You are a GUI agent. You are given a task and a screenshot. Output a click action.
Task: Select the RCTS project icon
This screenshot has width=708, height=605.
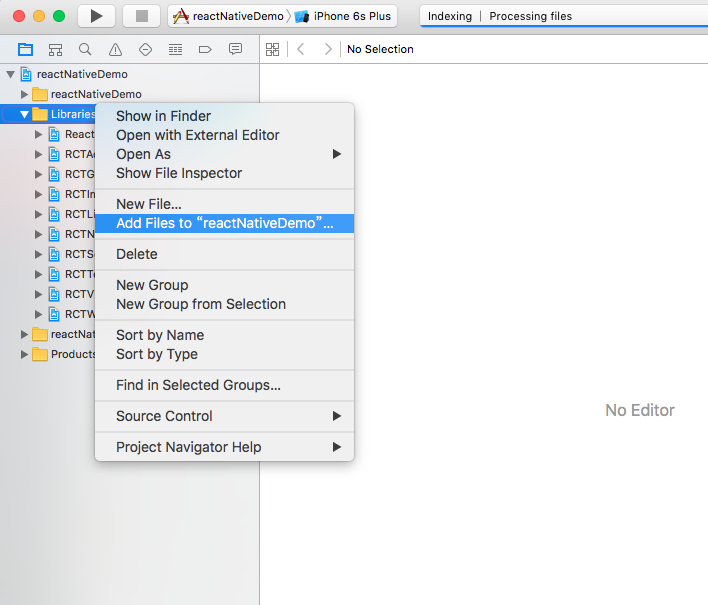point(54,254)
